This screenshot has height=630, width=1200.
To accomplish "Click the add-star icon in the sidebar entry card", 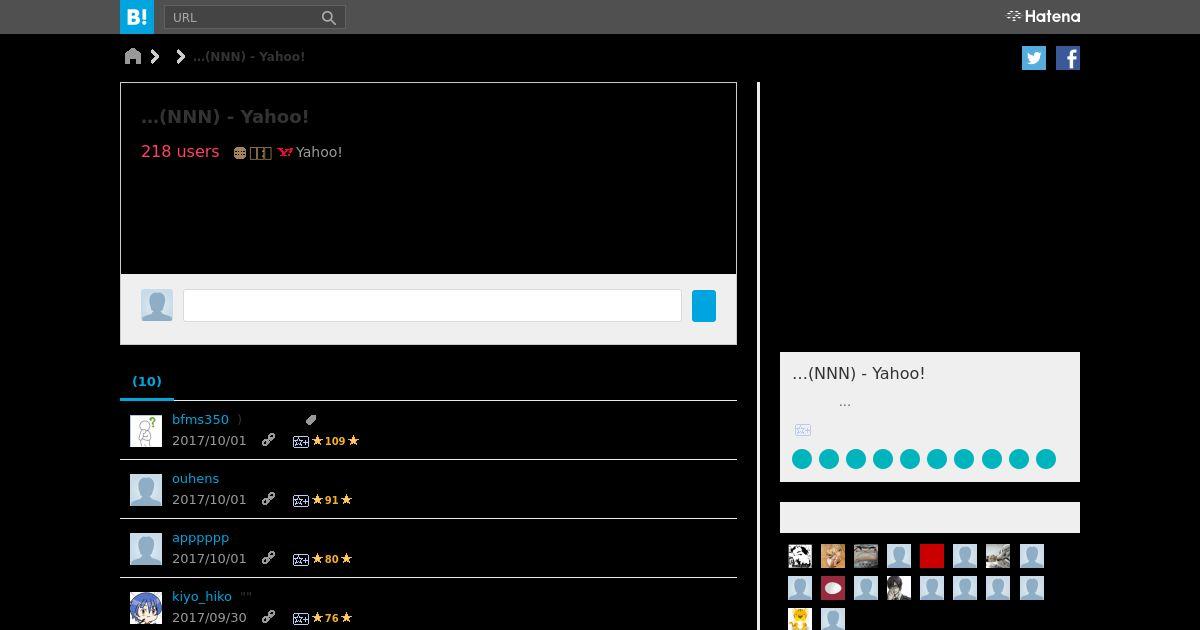I will [802, 430].
